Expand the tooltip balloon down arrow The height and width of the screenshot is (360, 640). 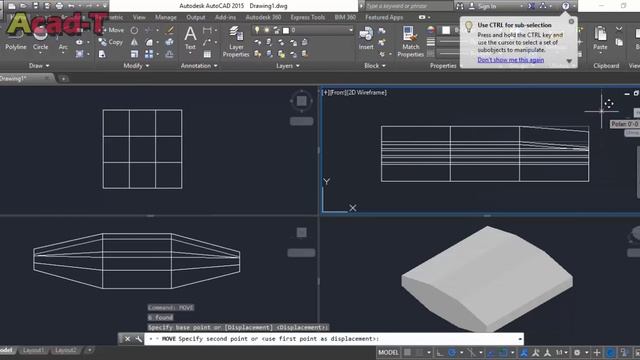tap(569, 61)
